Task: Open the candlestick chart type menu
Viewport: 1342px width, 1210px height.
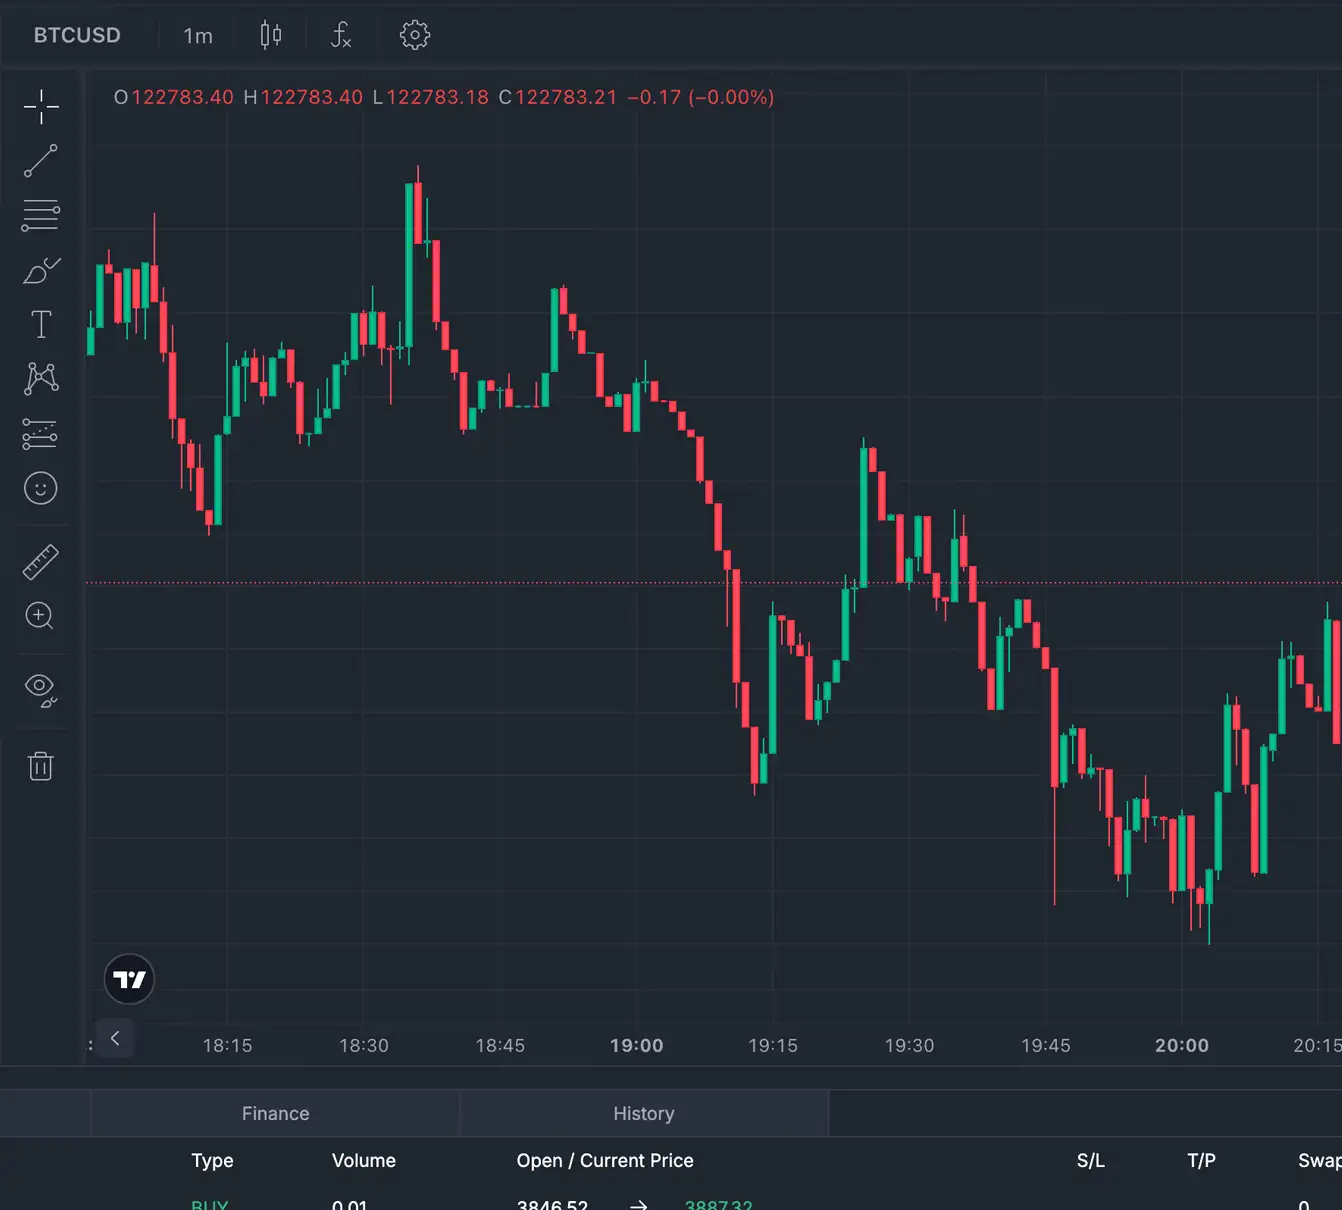Action: point(271,36)
